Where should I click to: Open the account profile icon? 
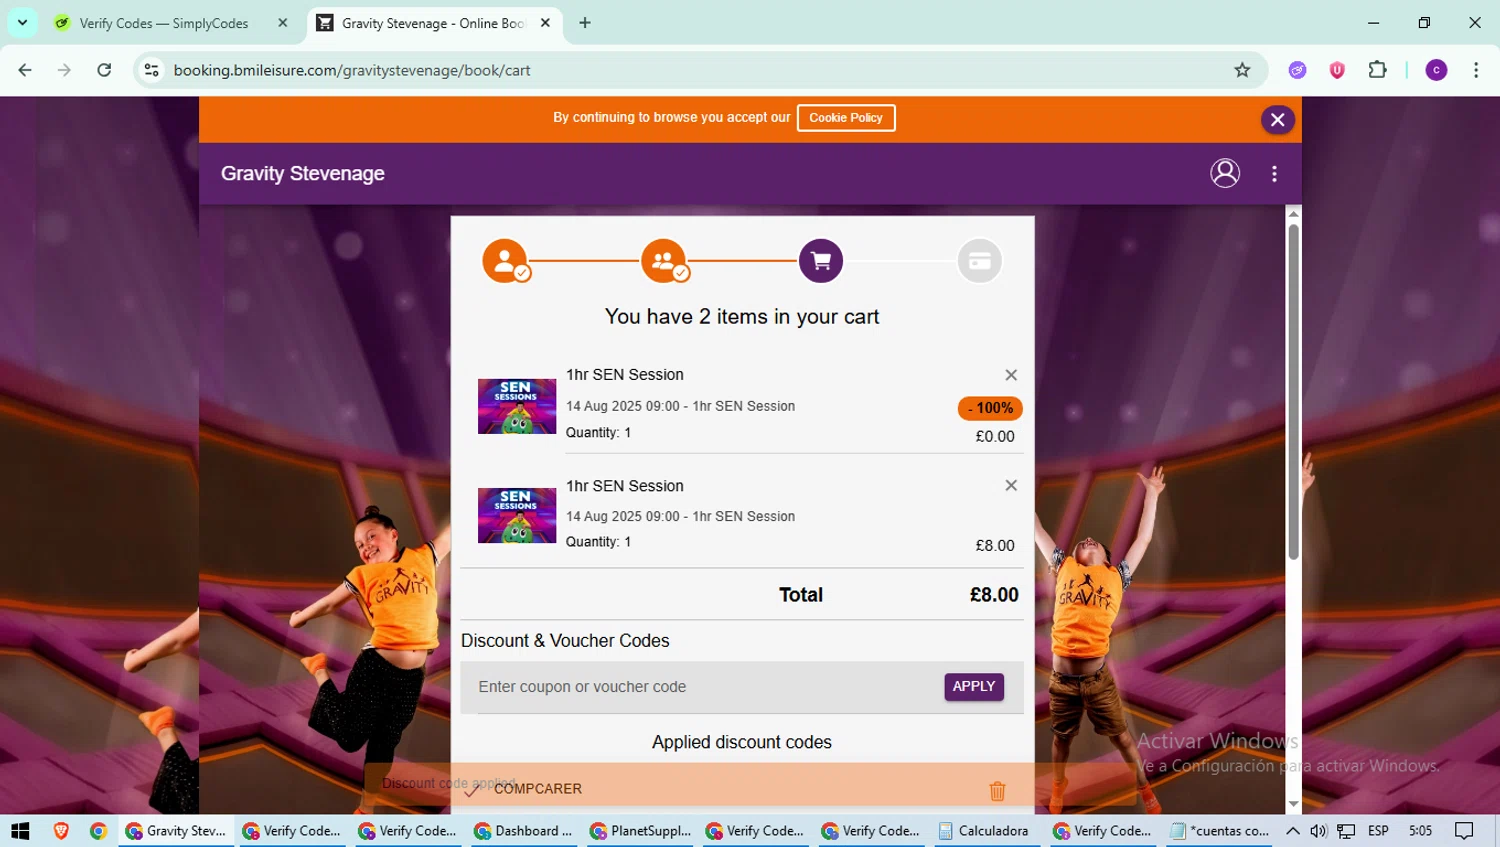tap(1225, 173)
